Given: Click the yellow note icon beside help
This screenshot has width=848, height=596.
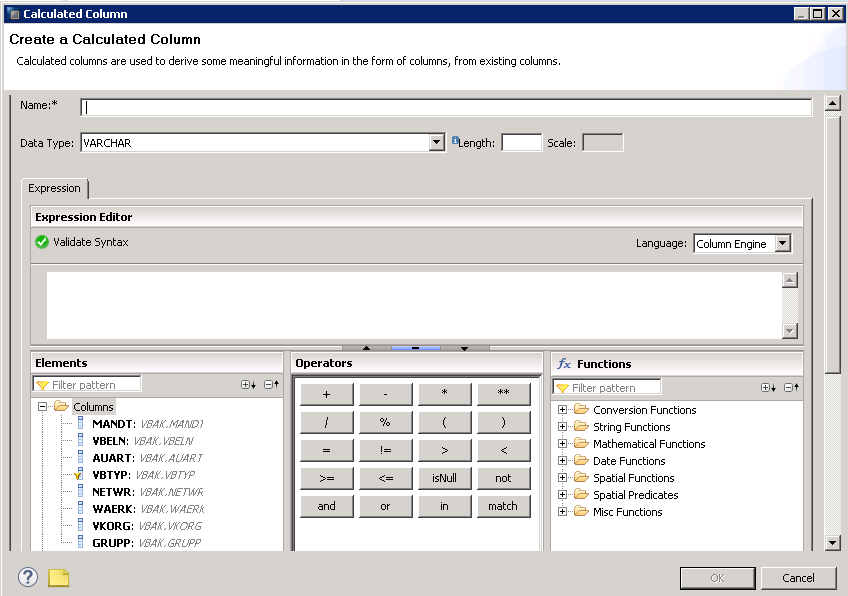Looking at the screenshot, I should 58,577.
